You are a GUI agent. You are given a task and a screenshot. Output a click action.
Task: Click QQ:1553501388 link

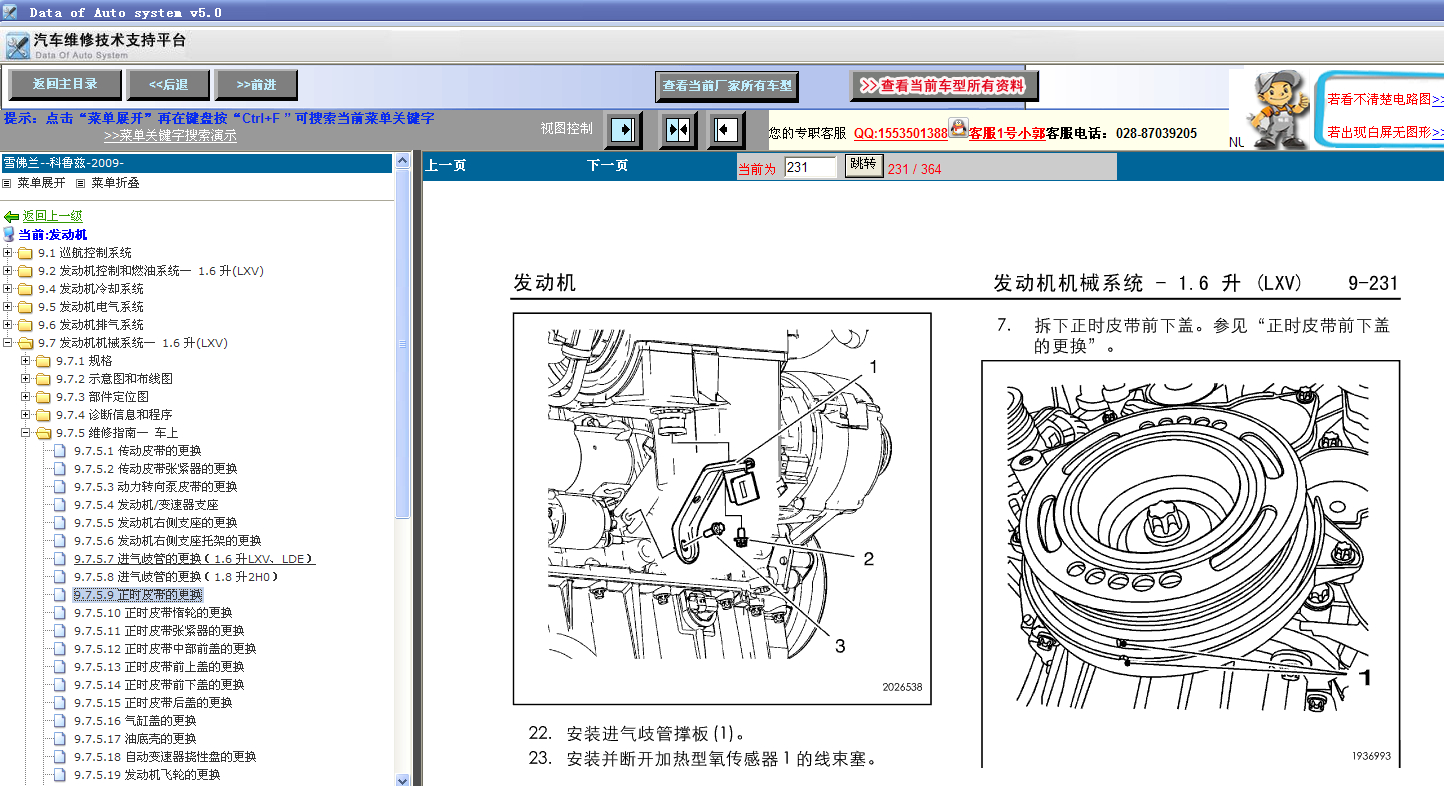tap(901, 133)
